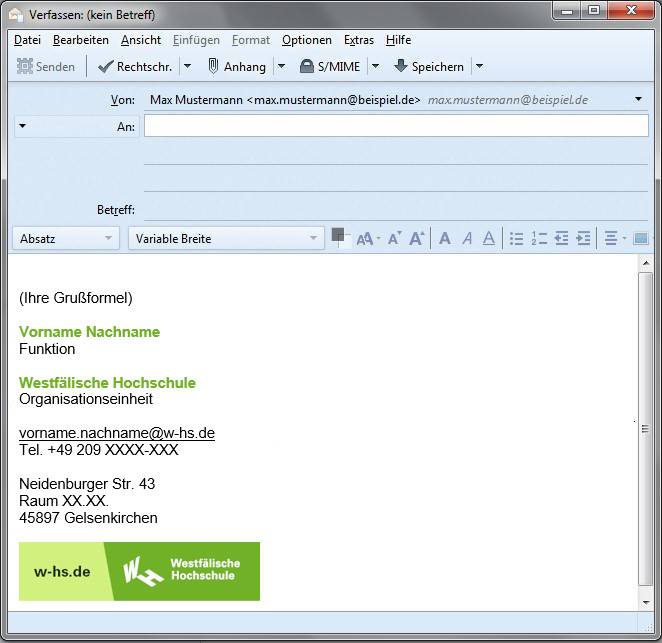Open the Speichern dropdown arrow
The image size is (662, 643).
(x=479, y=66)
